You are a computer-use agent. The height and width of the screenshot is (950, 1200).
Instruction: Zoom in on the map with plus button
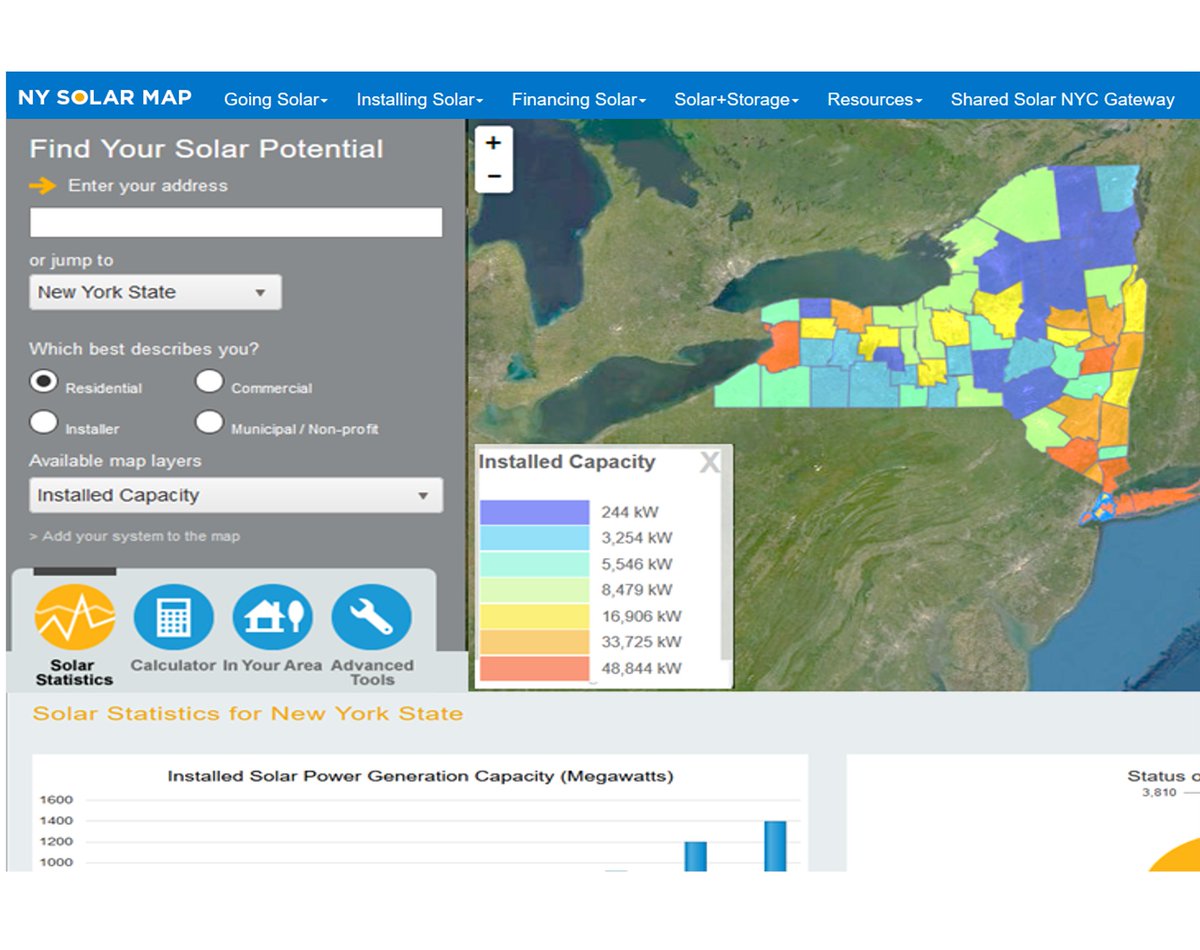click(493, 143)
